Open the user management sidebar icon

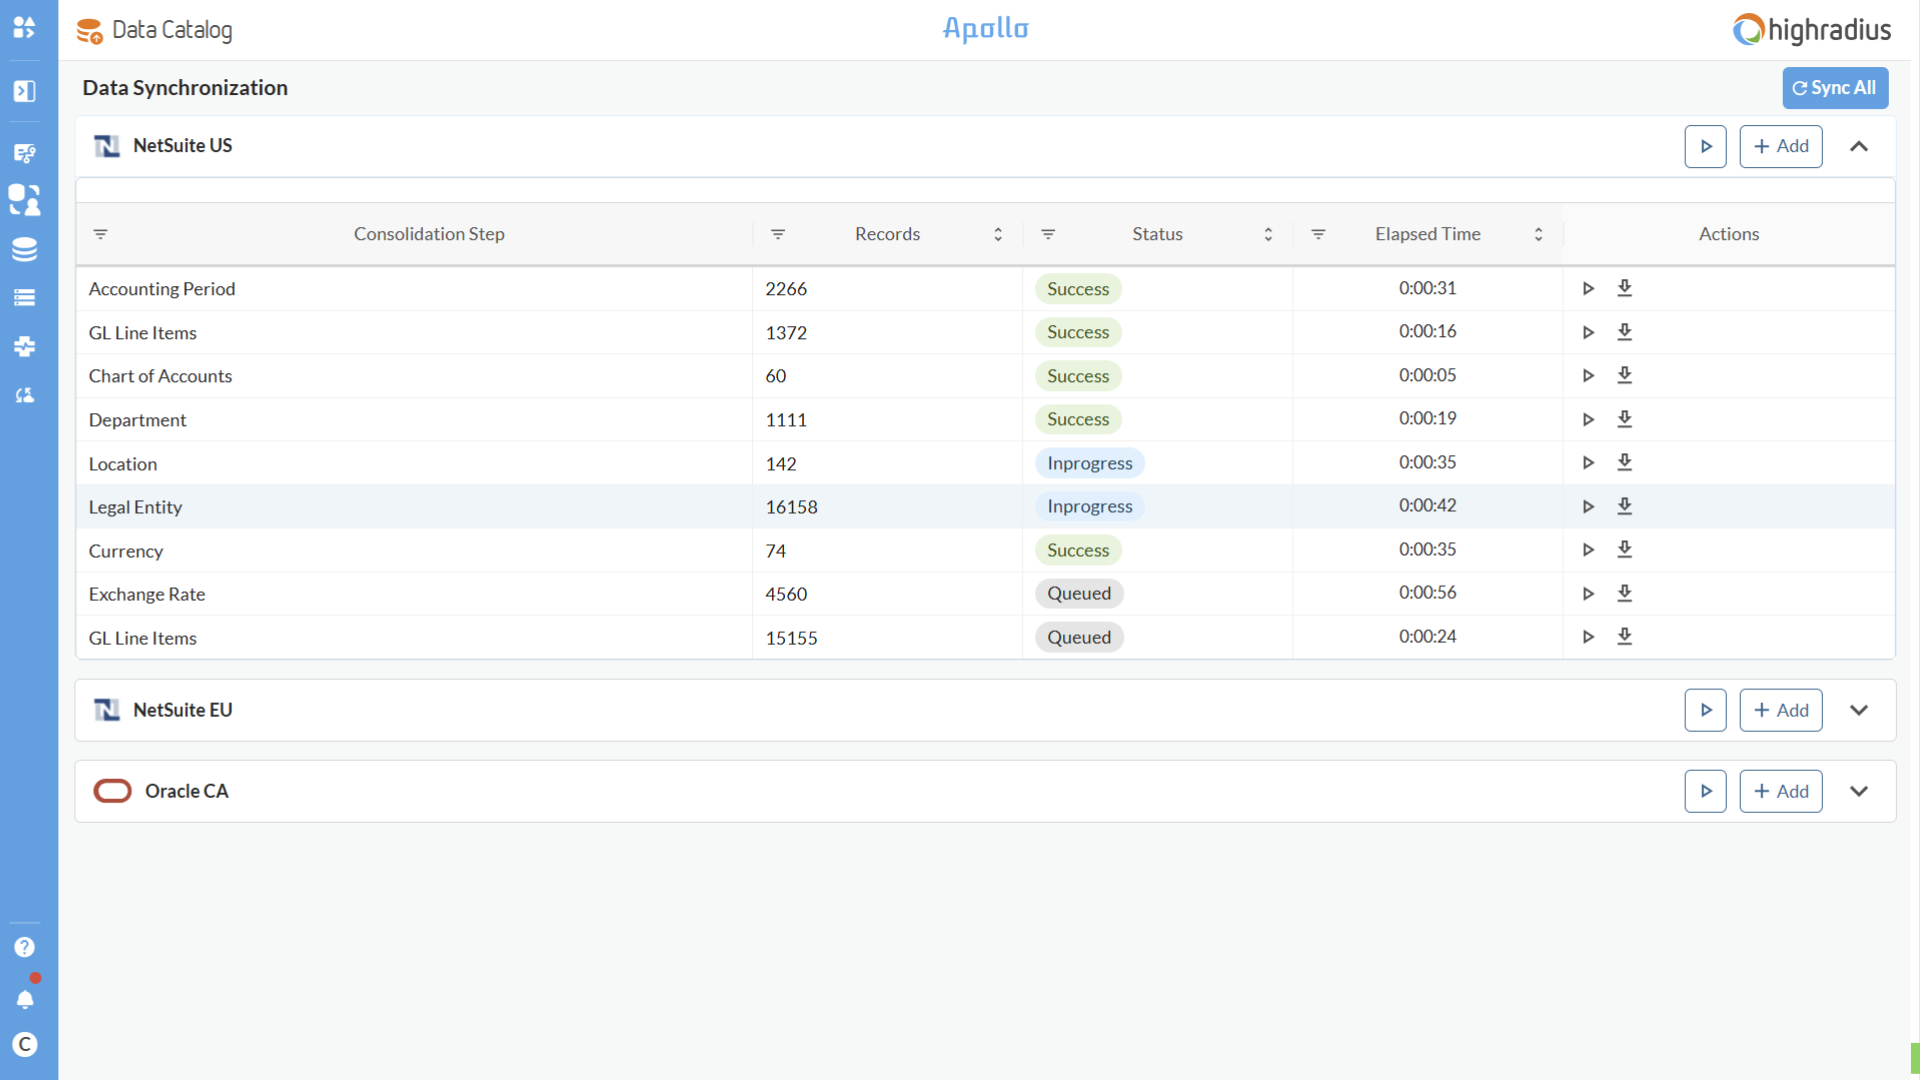(x=25, y=200)
